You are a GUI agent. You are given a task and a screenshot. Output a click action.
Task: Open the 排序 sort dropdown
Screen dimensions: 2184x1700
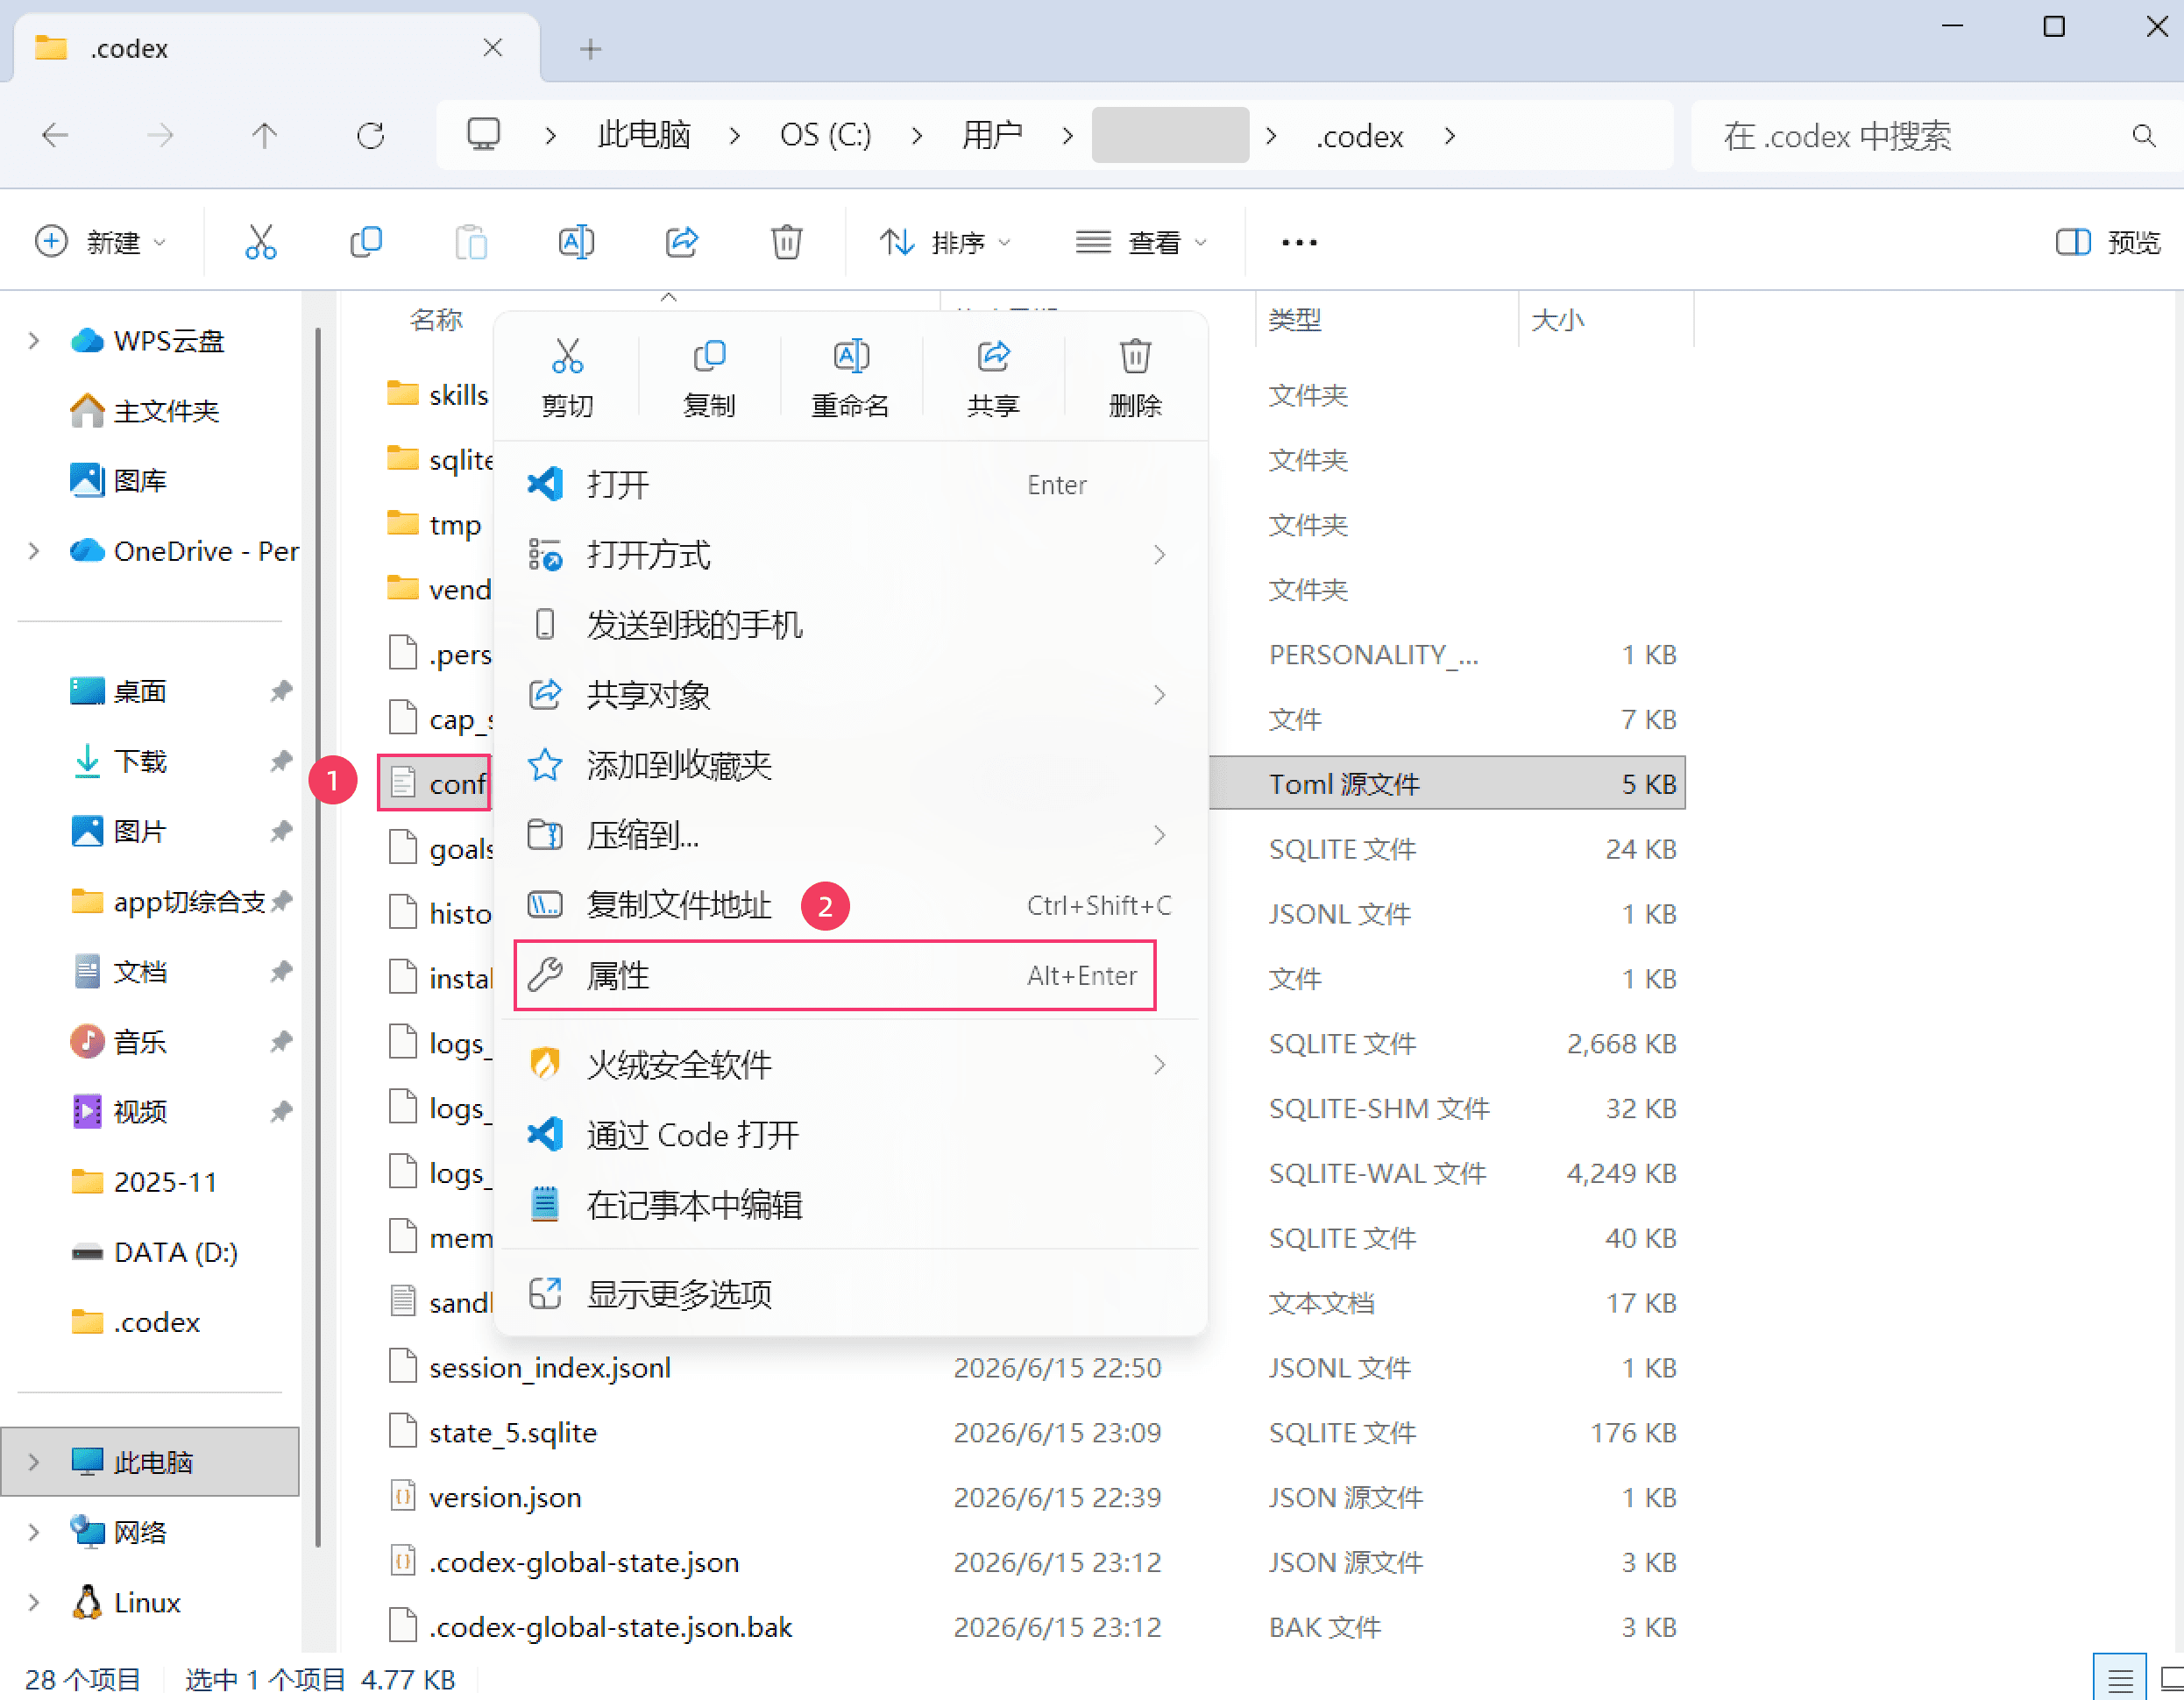(x=946, y=242)
